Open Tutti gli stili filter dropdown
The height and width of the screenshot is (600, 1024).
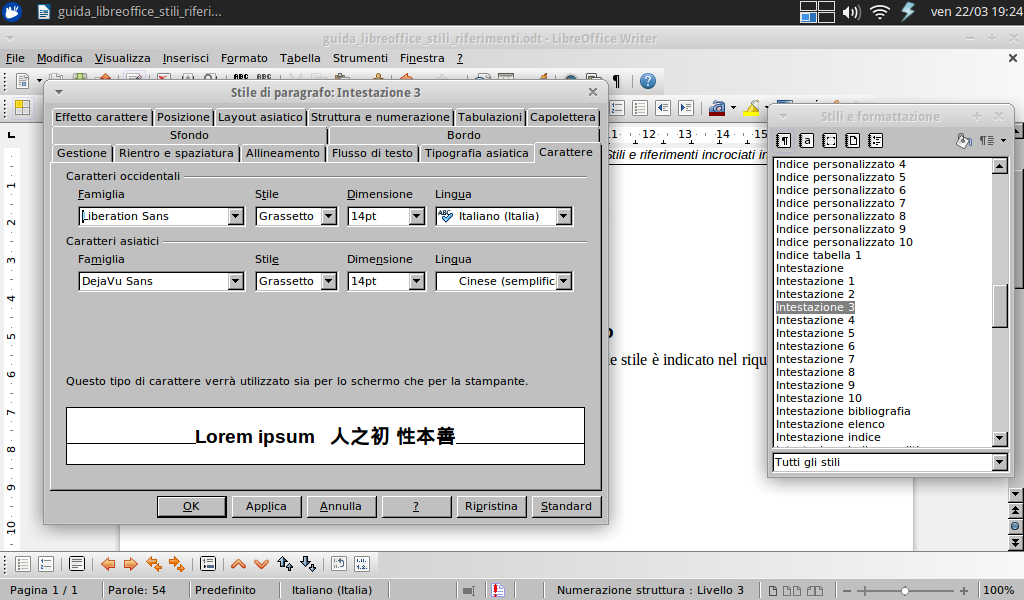pos(1000,462)
